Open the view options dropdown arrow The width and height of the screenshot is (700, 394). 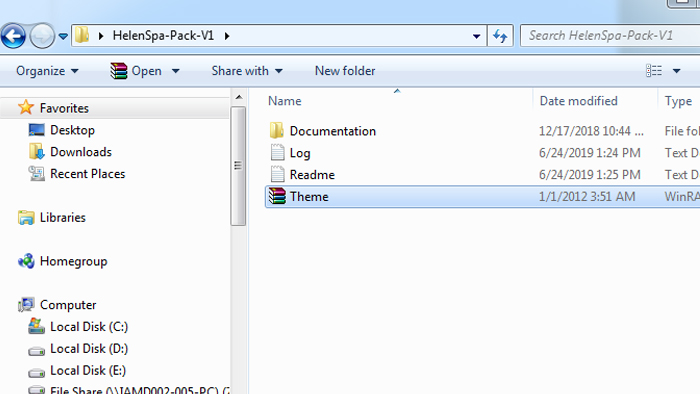pyautogui.click(x=676, y=71)
